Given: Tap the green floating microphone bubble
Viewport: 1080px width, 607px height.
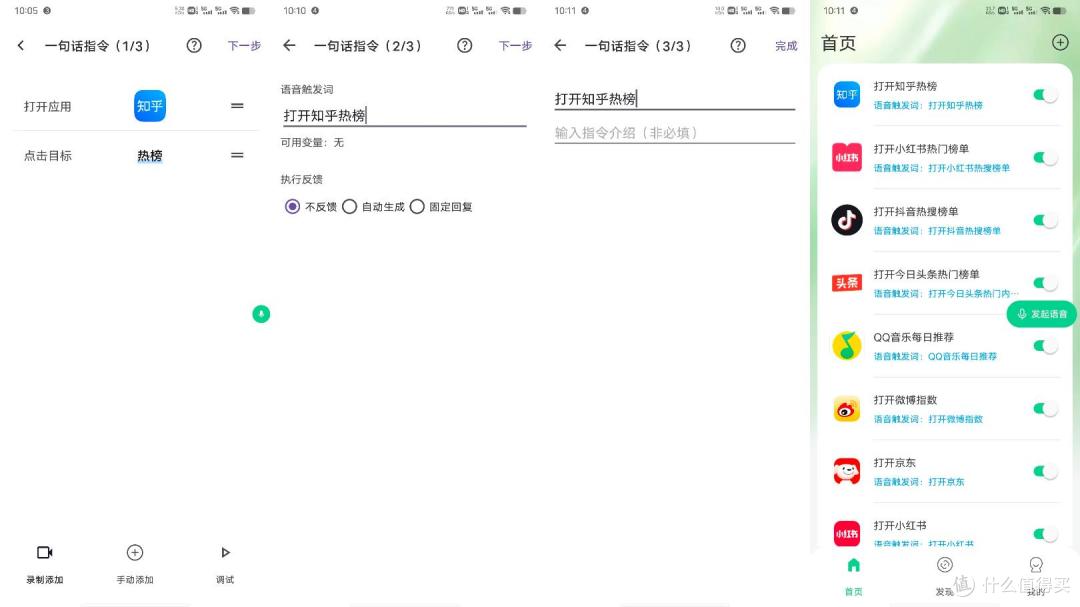Looking at the screenshot, I should click(261, 314).
